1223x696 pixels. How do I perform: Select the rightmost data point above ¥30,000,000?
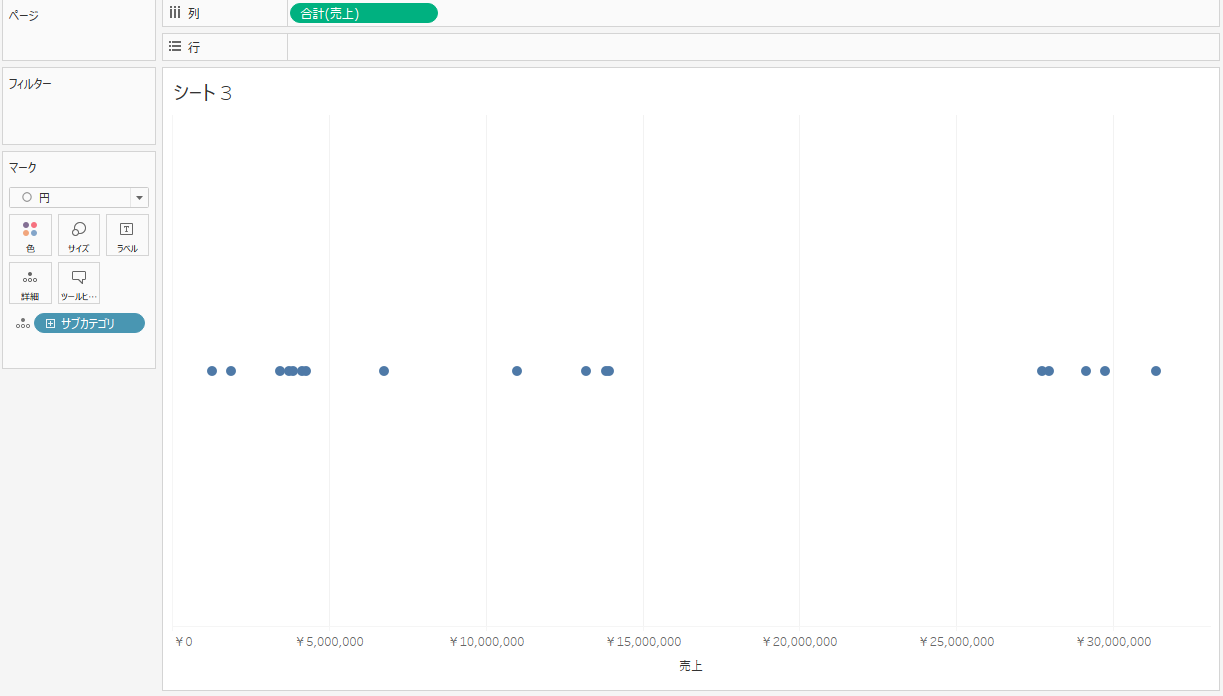point(1155,371)
